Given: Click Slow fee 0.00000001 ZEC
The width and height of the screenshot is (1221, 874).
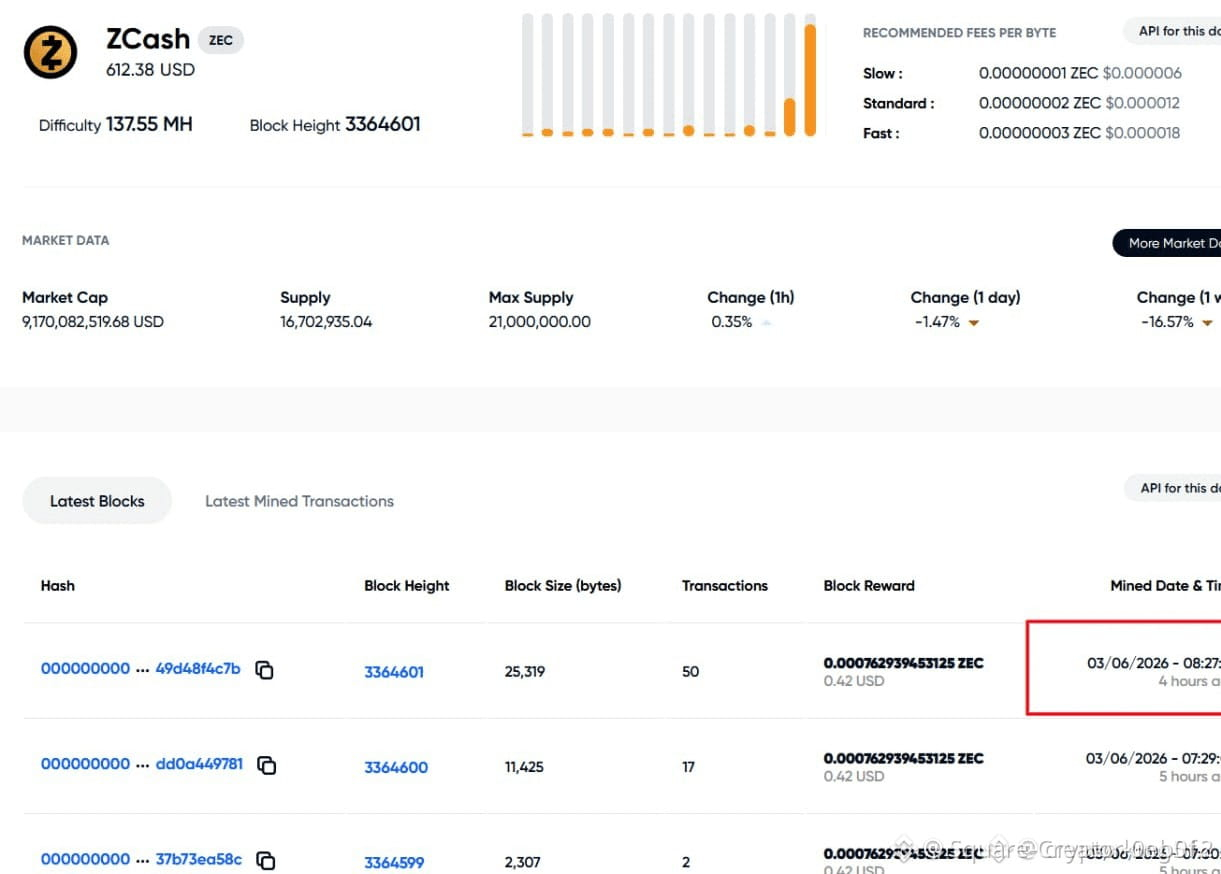Looking at the screenshot, I should 1038,73.
